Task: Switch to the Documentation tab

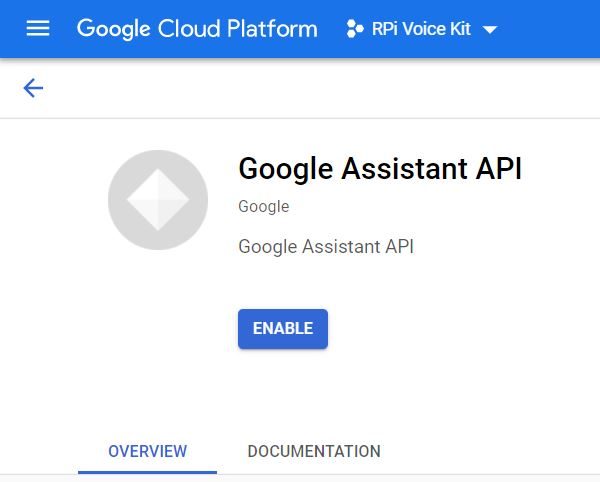Action: 314,451
